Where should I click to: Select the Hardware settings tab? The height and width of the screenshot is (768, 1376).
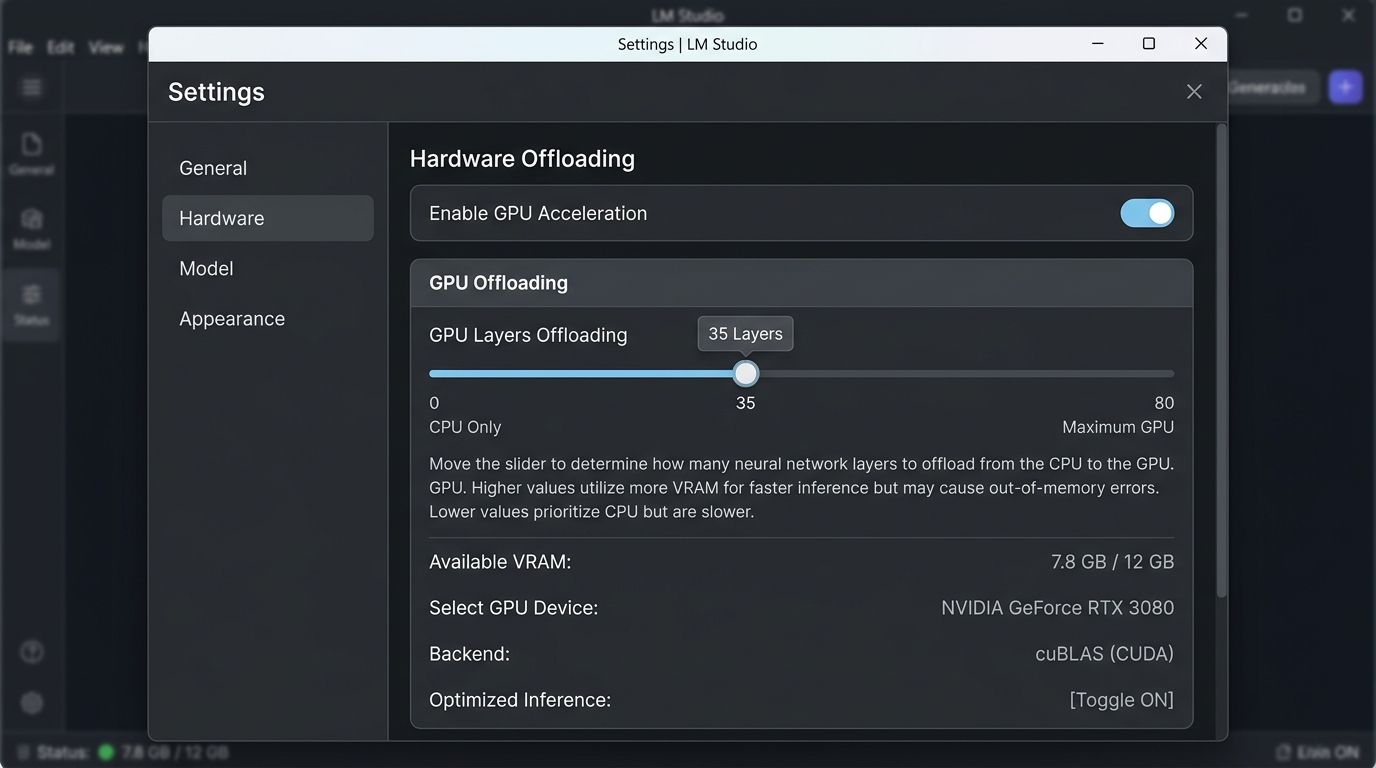pos(268,218)
